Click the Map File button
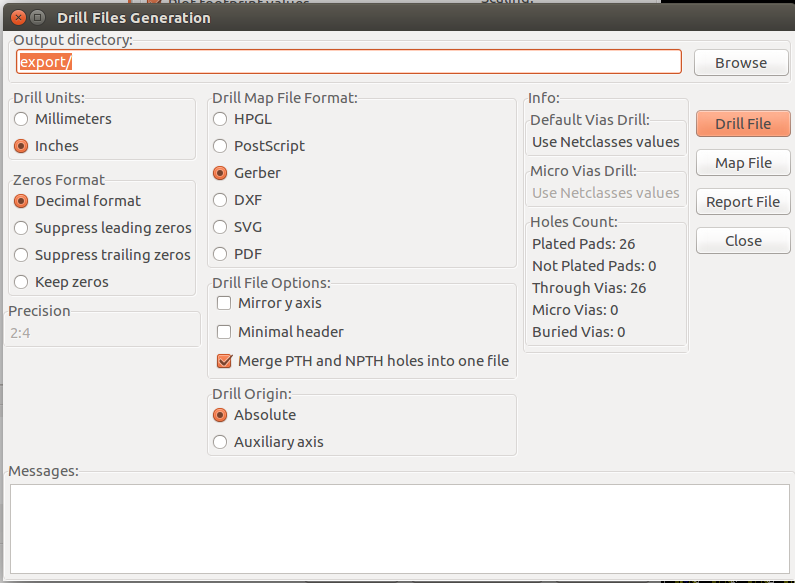 coord(743,163)
